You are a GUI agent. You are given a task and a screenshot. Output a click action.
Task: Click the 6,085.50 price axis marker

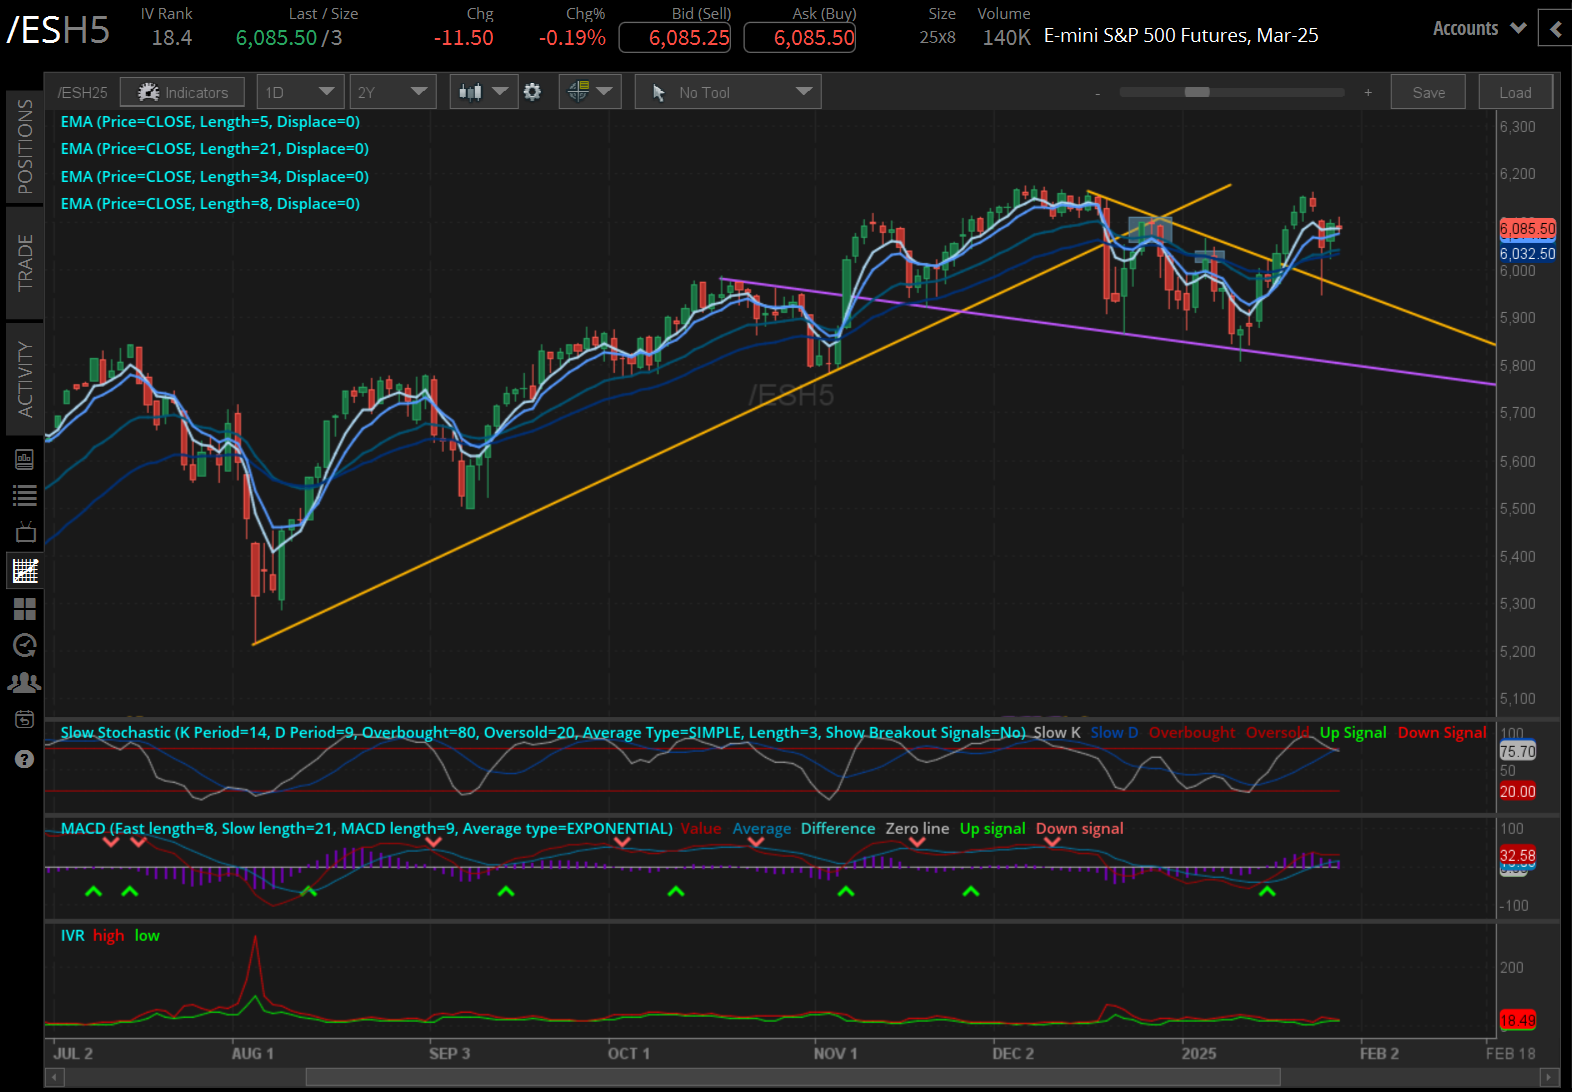click(1527, 229)
